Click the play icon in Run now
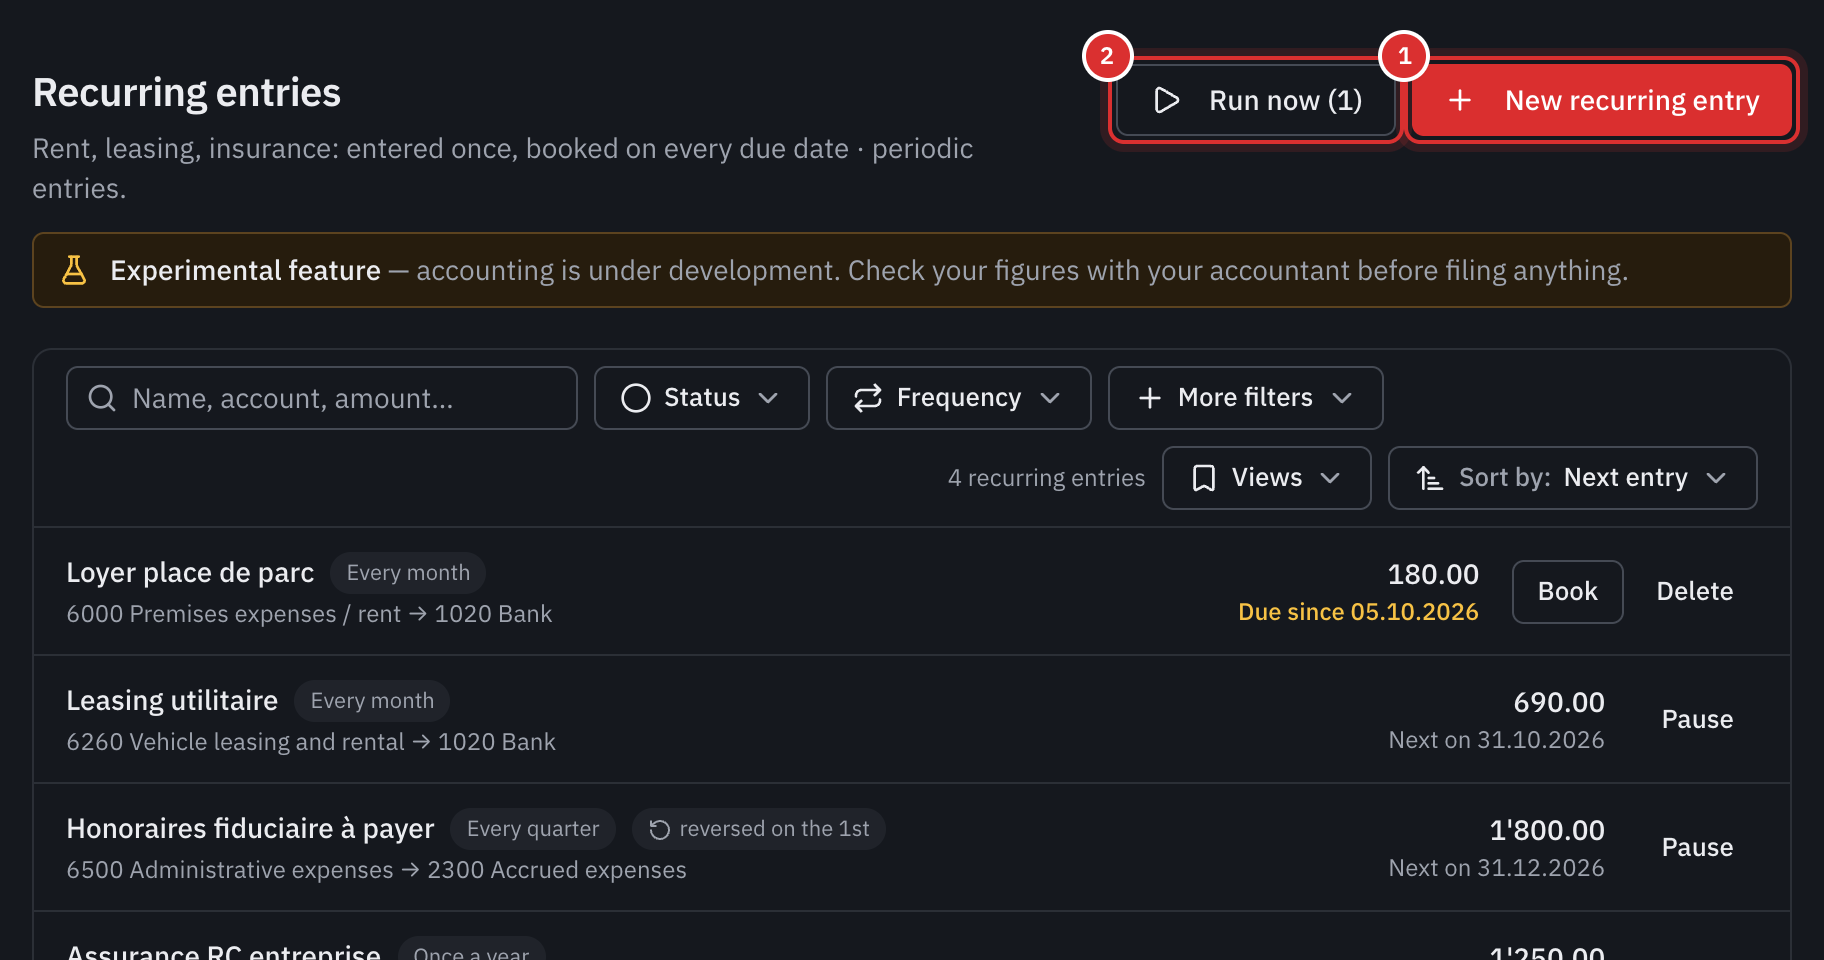This screenshot has width=1824, height=960. pyautogui.click(x=1166, y=100)
